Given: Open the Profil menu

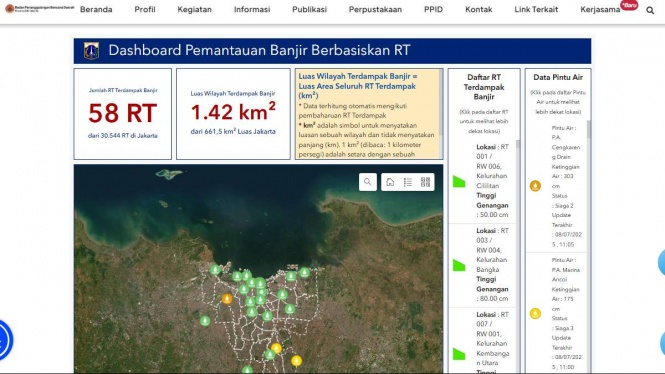Looking at the screenshot, I should [145, 9].
